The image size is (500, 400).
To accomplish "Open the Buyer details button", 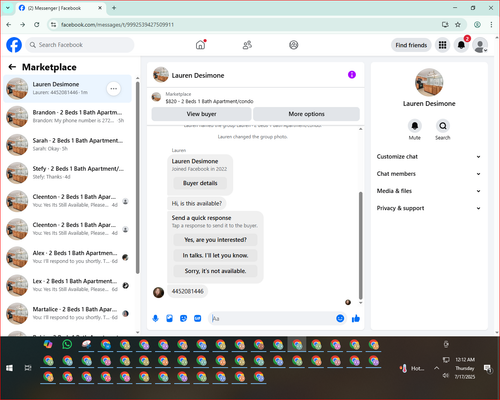I will pos(200,183).
